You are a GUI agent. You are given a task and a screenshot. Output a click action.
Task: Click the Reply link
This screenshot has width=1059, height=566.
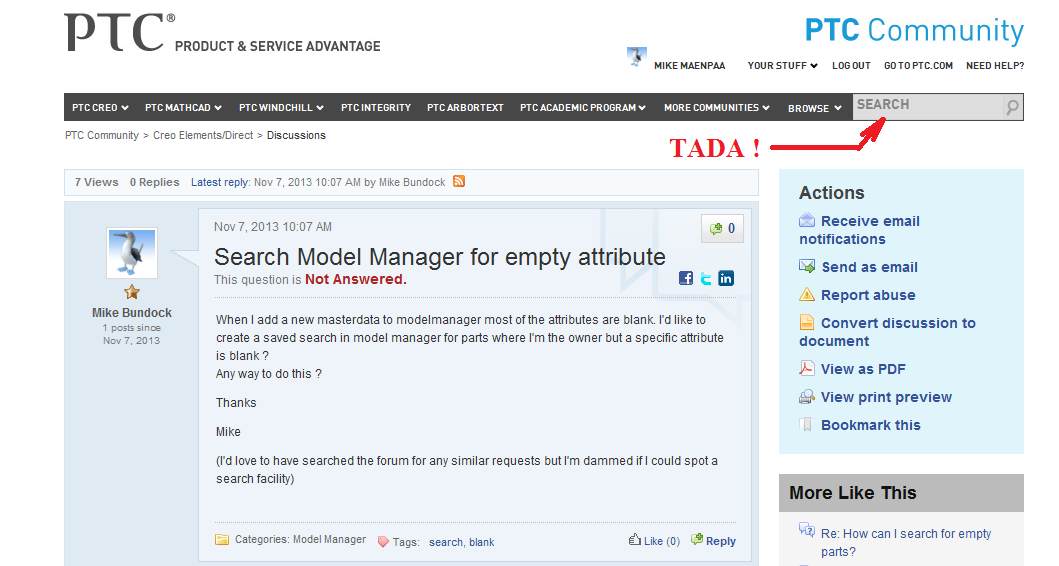[x=721, y=541]
